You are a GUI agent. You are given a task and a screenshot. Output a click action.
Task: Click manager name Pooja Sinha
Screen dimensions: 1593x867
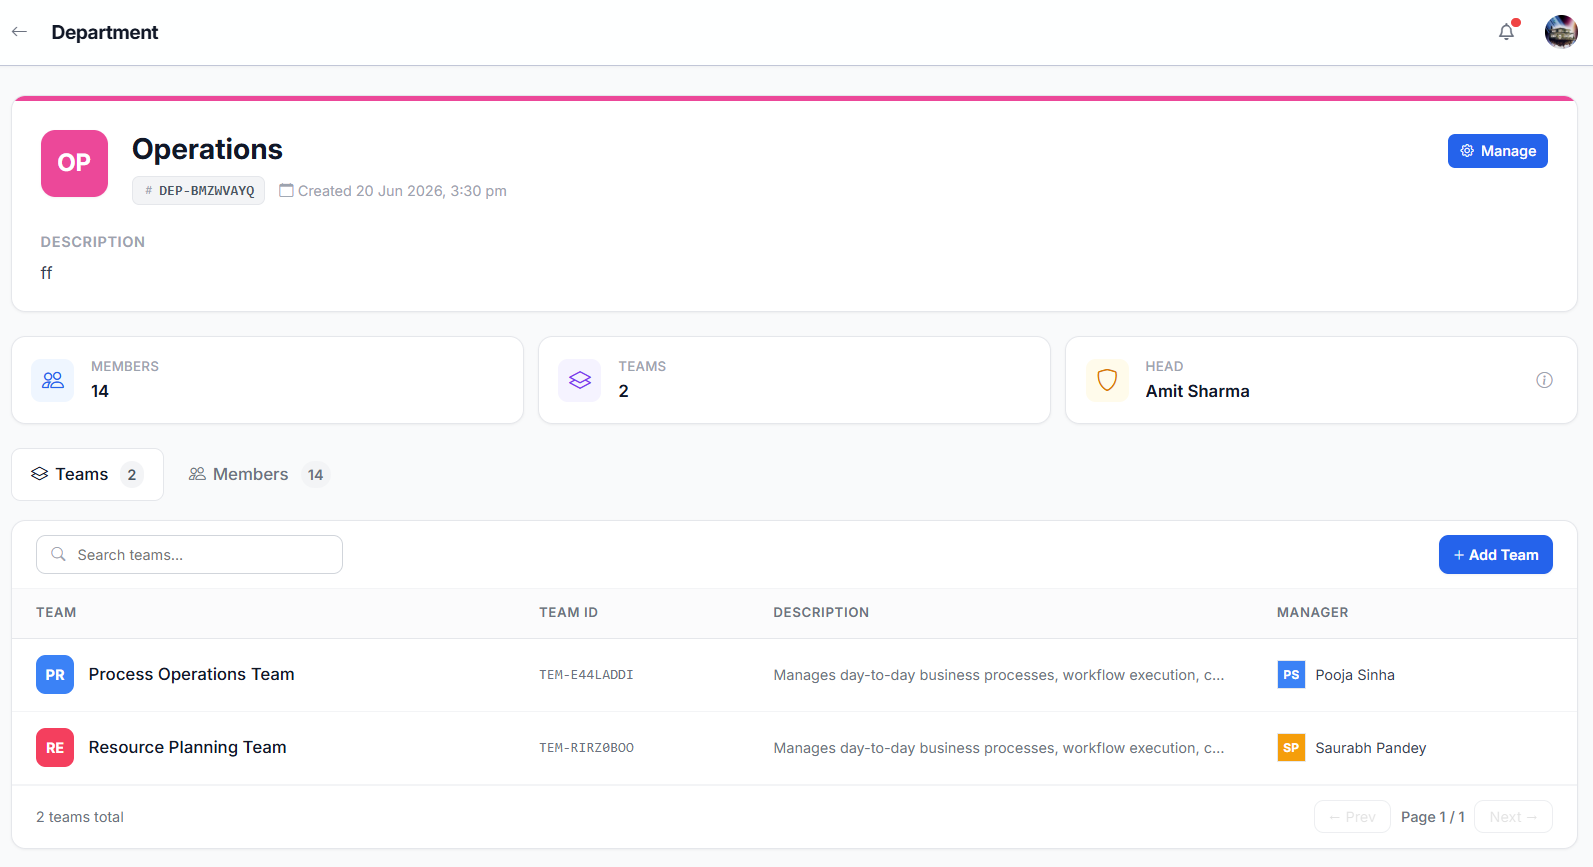pos(1355,675)
